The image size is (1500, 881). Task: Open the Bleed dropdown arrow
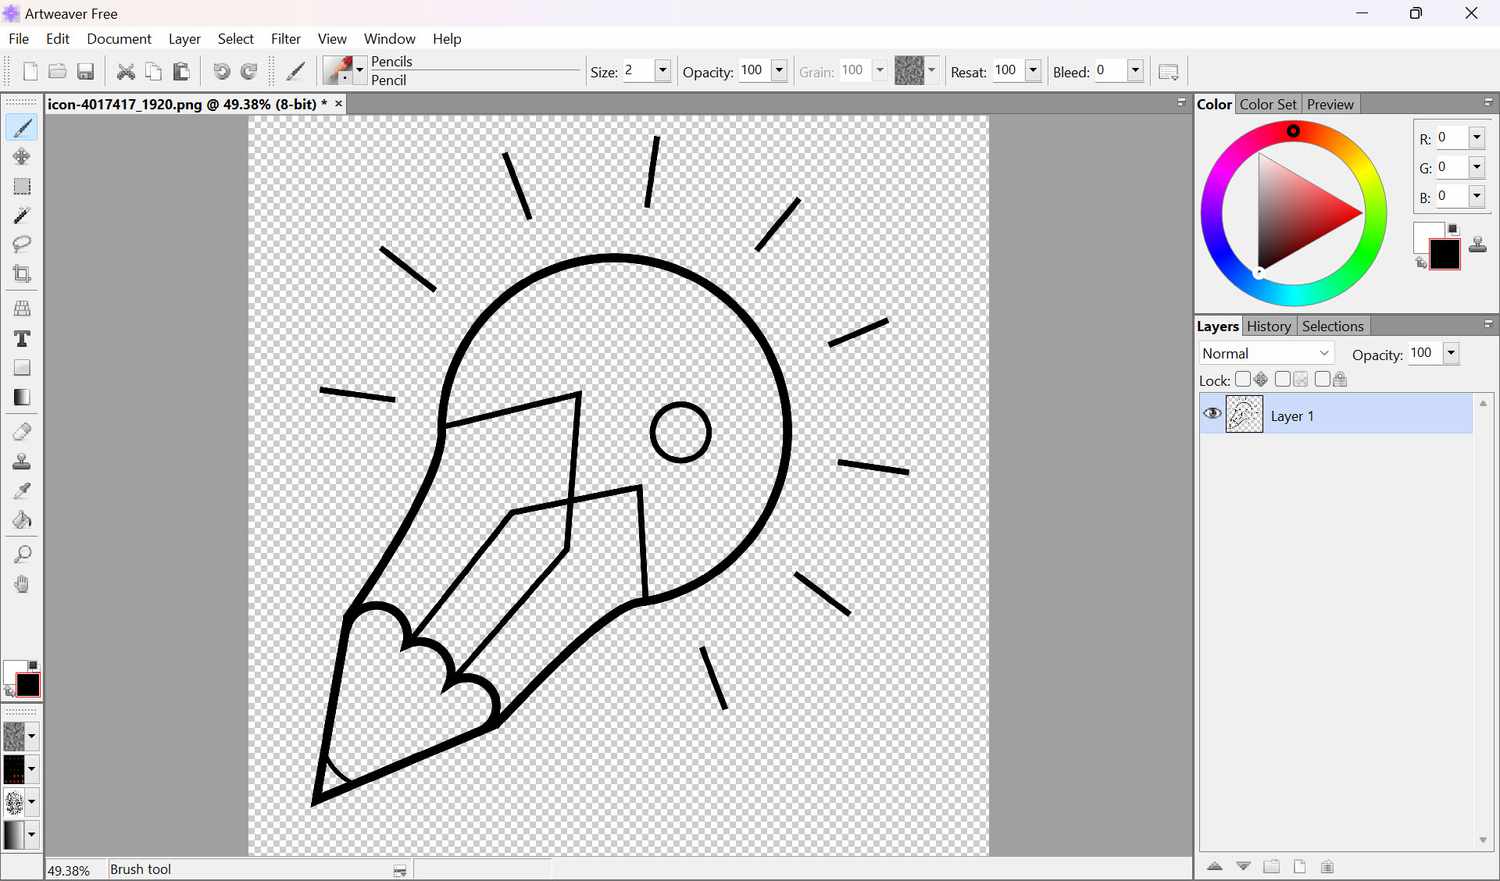[x=1135, y=70]
